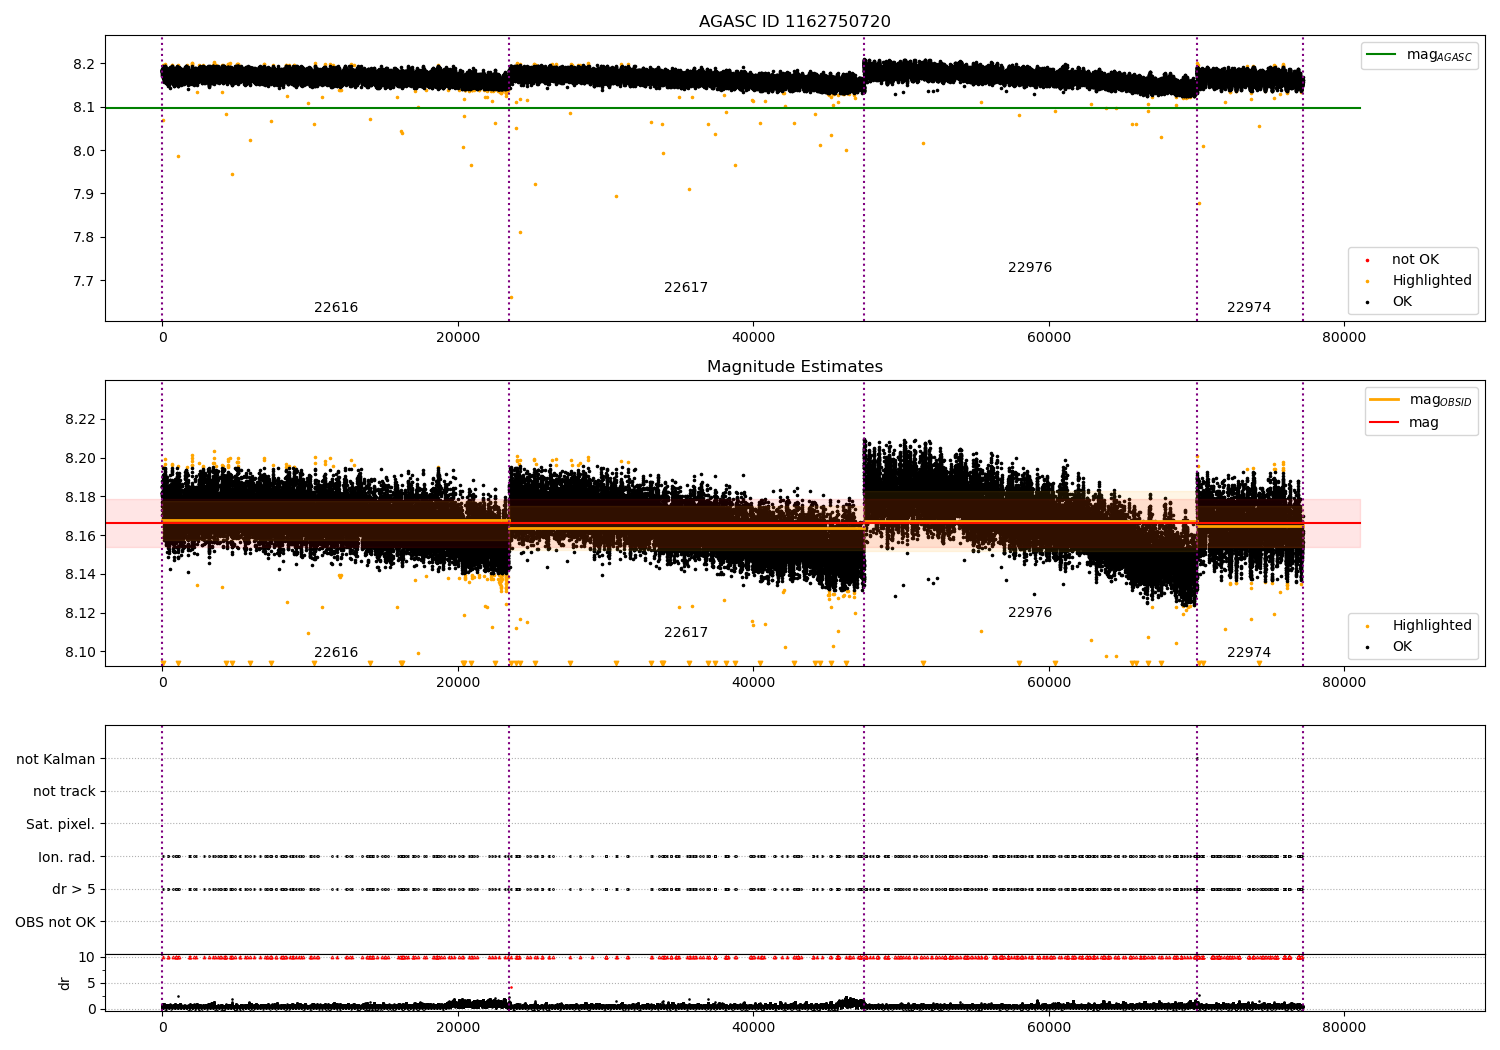Click 22976 label in Magnitude Estimates plot

coord(1030,613)
